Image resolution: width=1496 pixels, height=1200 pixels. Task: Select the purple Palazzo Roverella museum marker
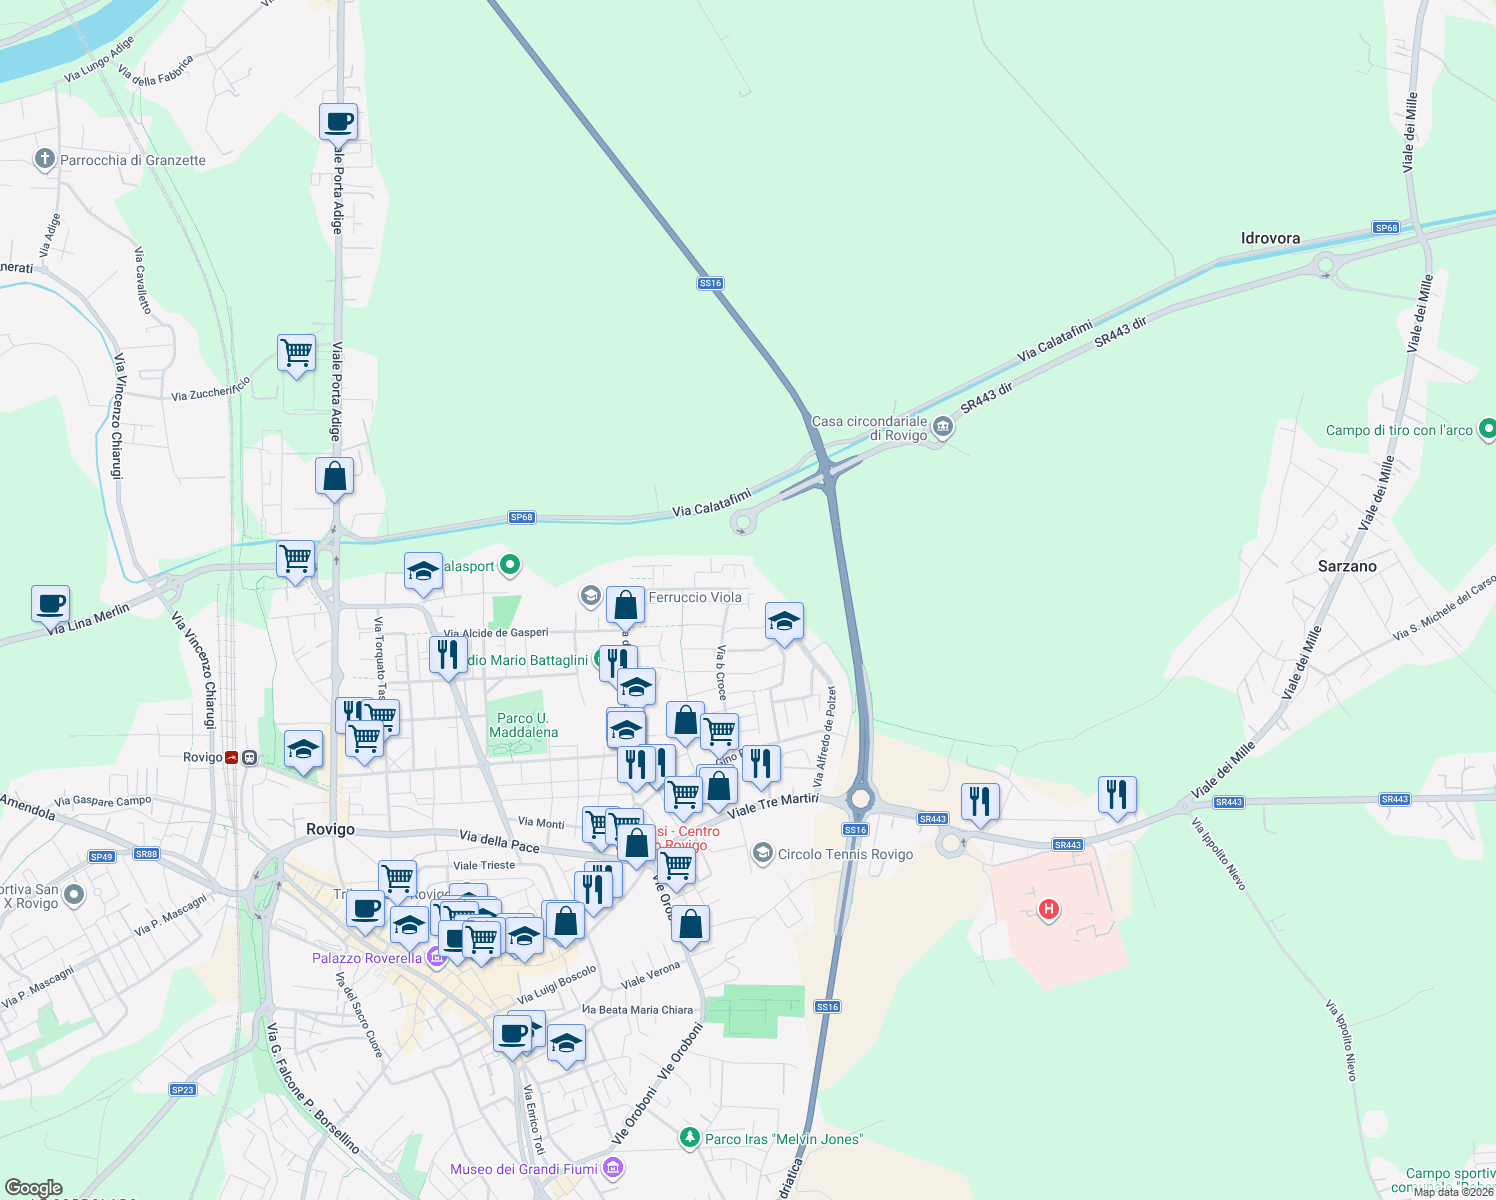(x=436, y=956)
